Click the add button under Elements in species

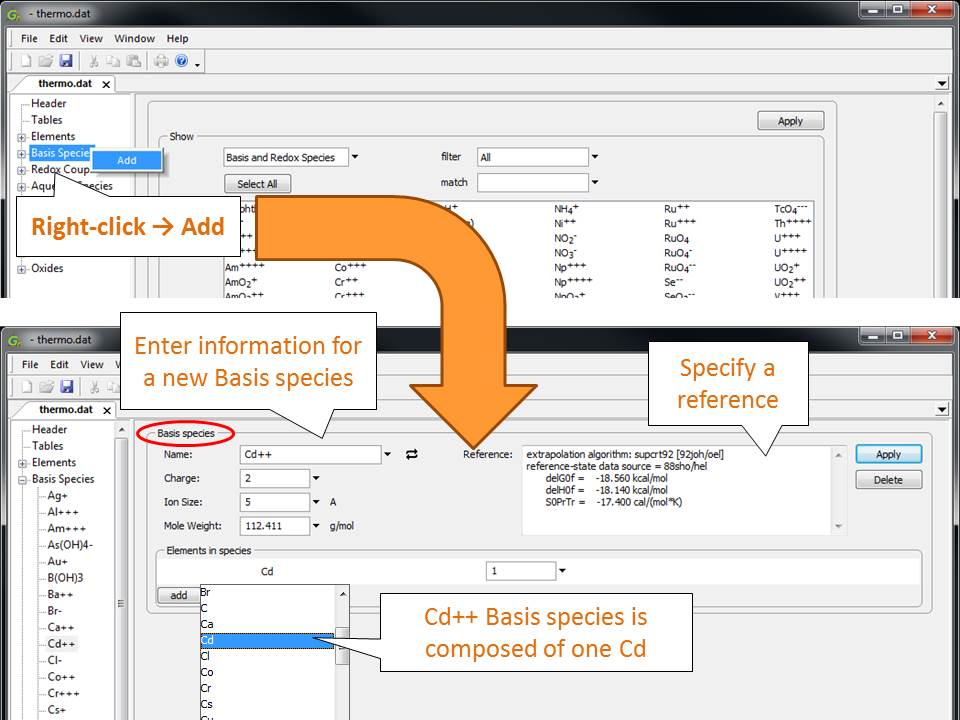click(179, 595)
